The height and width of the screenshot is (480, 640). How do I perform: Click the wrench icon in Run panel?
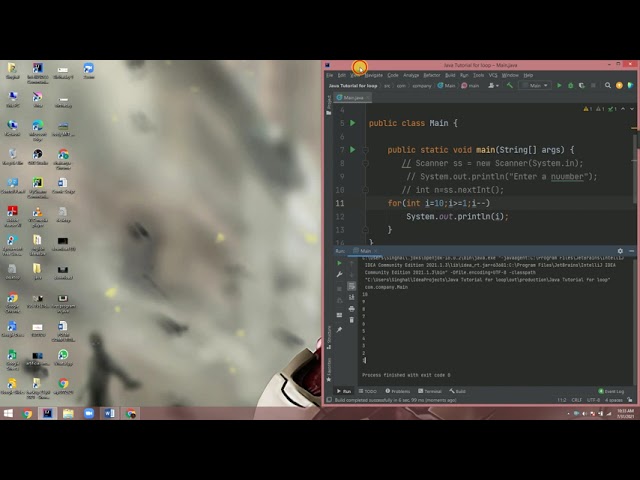point(339,275)
